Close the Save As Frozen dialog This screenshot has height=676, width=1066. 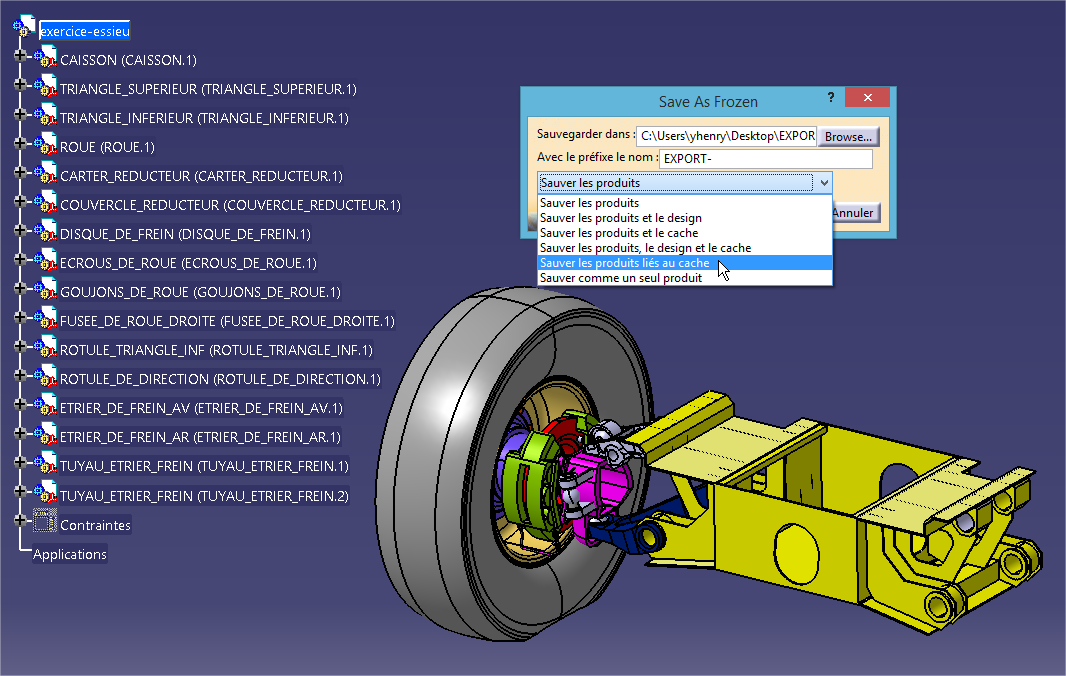tap(867, 97)
